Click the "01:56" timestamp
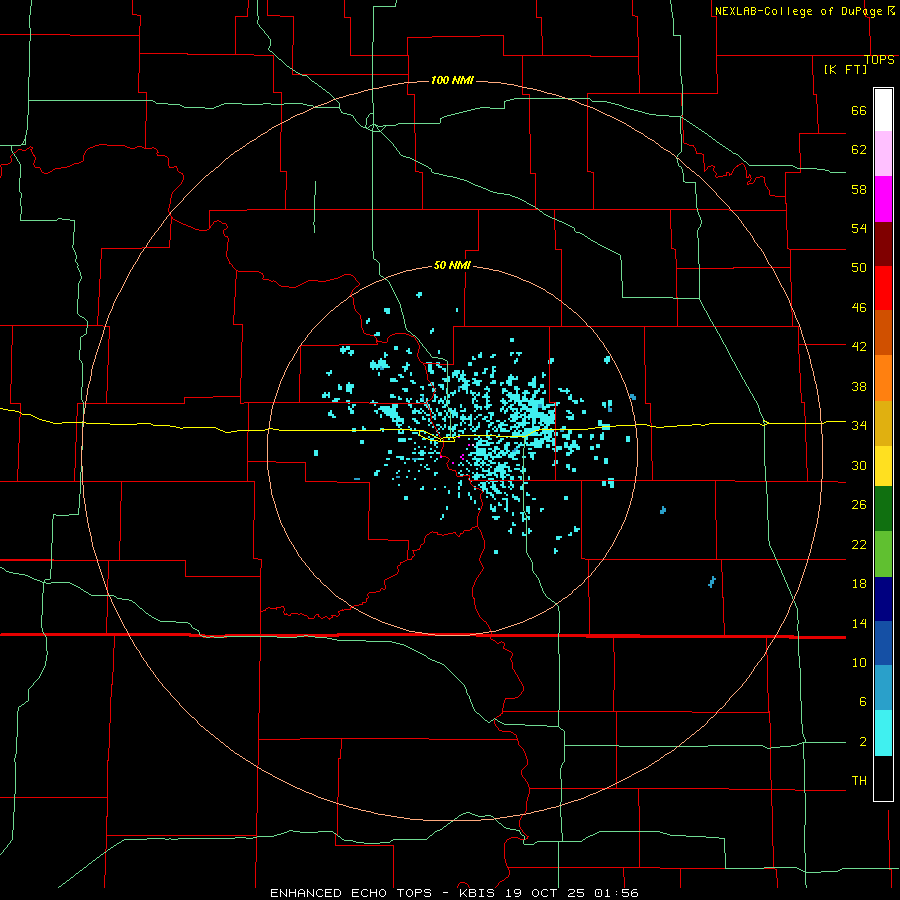The width and height of the screenshot is (900, 900). (x=616, y=893)
